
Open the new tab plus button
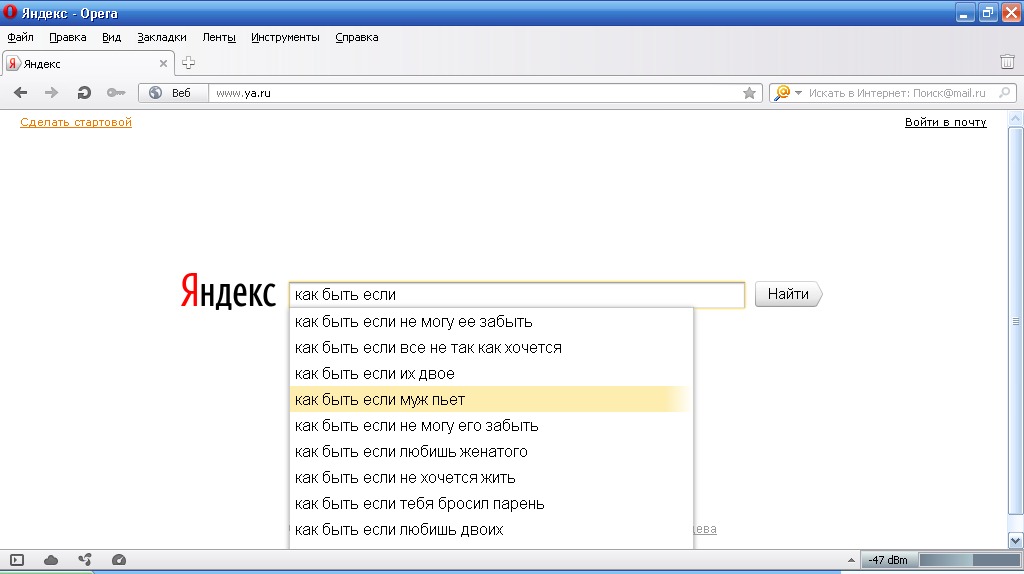[188, 63]
